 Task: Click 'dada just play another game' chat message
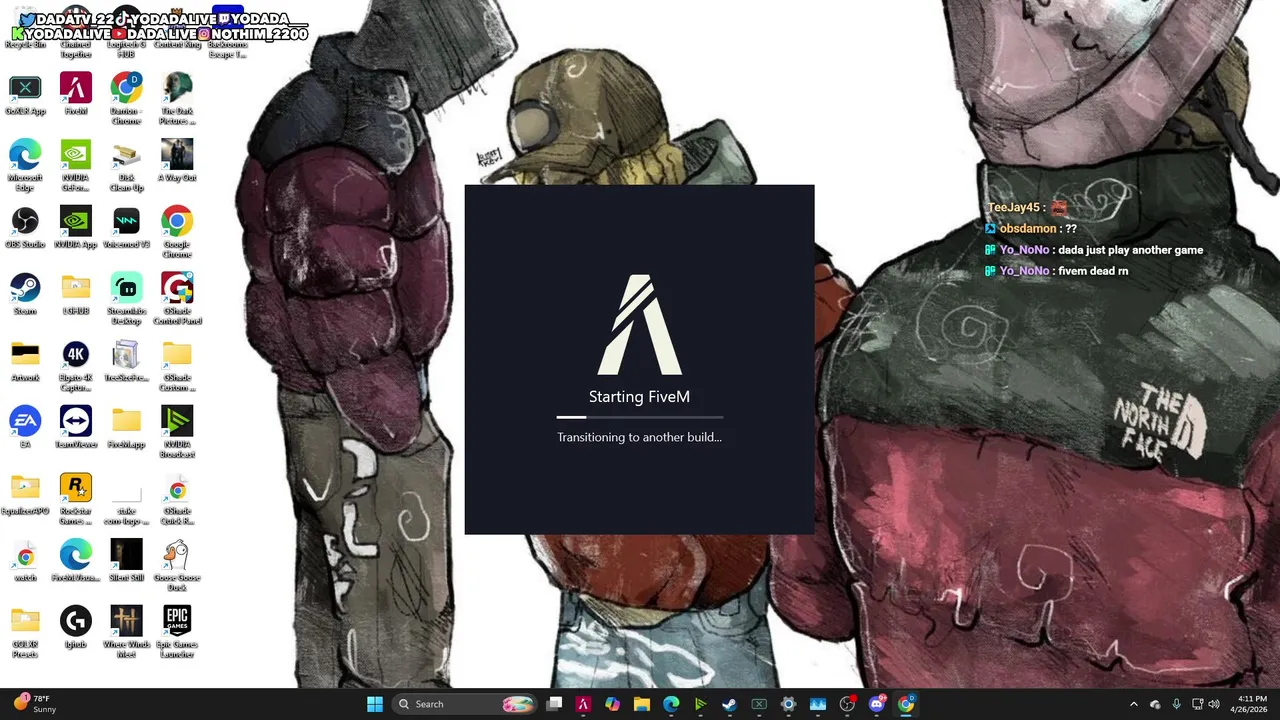[1130, 250]
